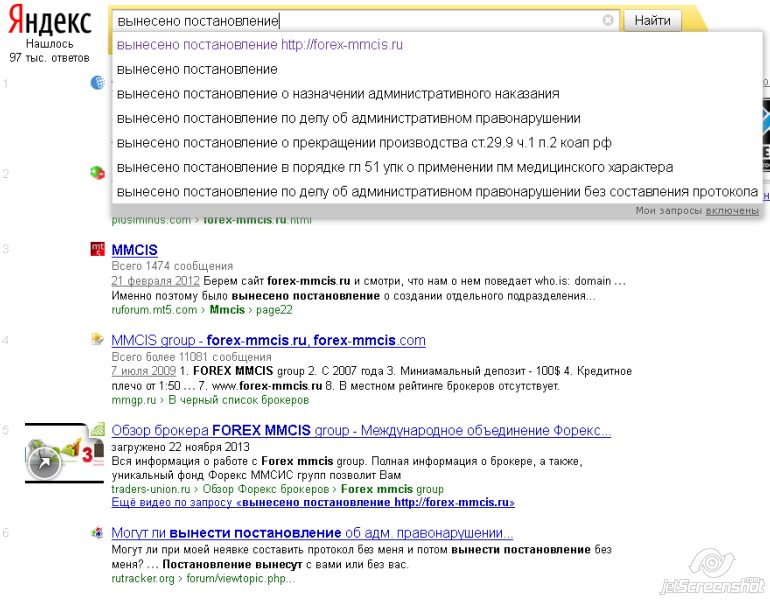Click 'В черный список брокеров' breadcrumb

click(x=239, y=400)
